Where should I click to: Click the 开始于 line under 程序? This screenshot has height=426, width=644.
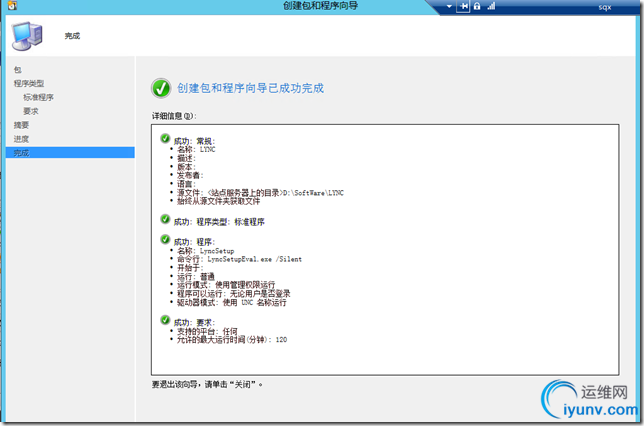click(x=190, y=268)
